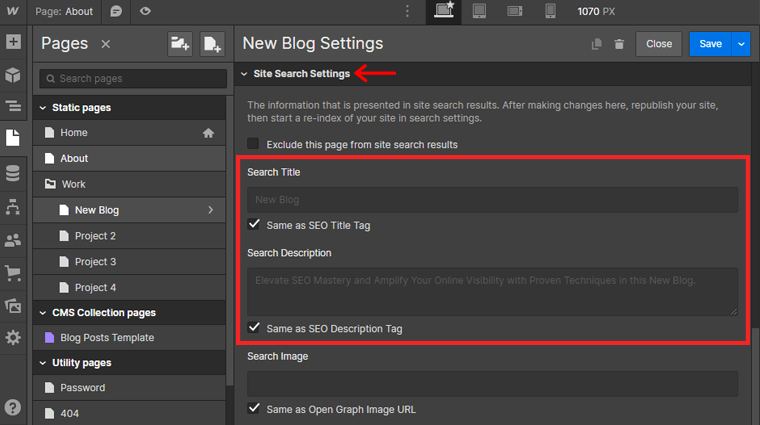Open the Ecommerce cart panel

pos(13,273)
